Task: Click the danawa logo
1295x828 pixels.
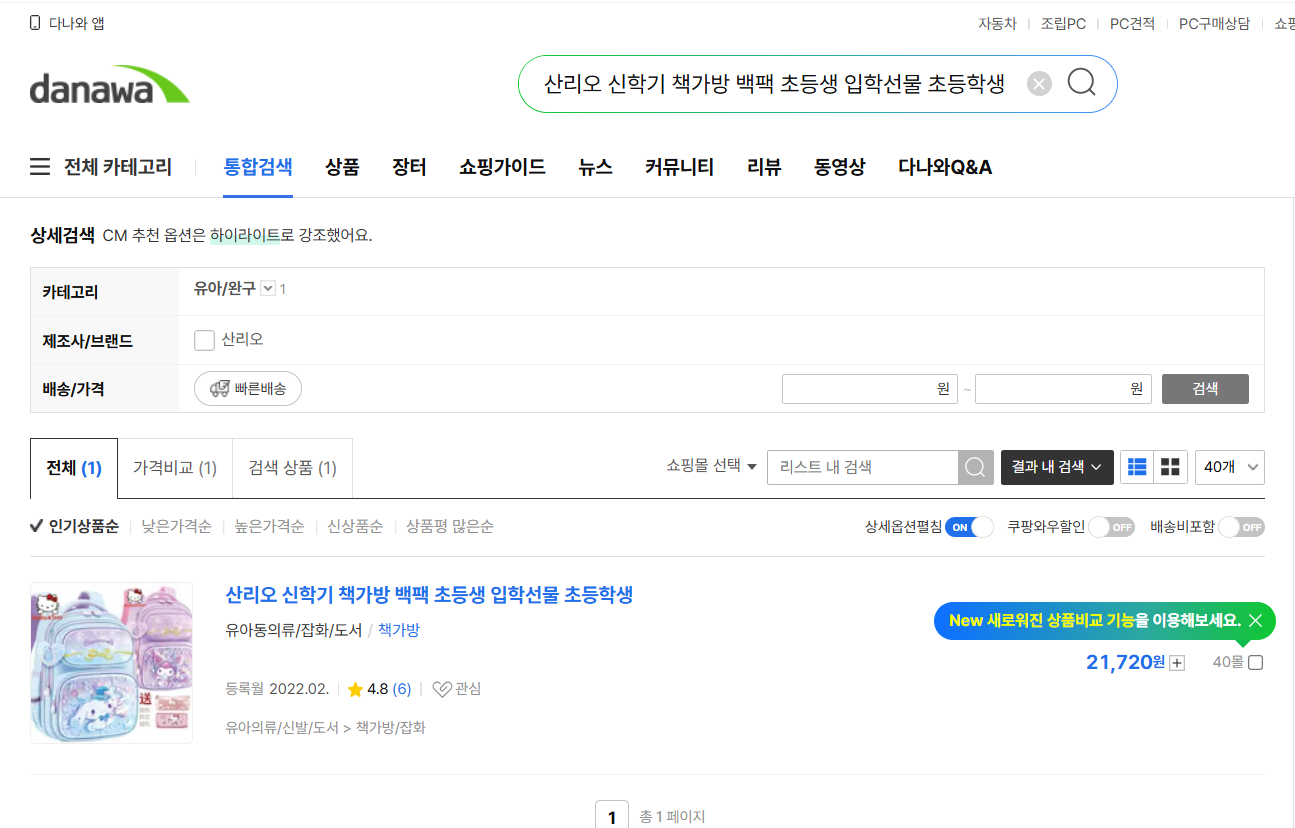Action: tap(109, 85)
